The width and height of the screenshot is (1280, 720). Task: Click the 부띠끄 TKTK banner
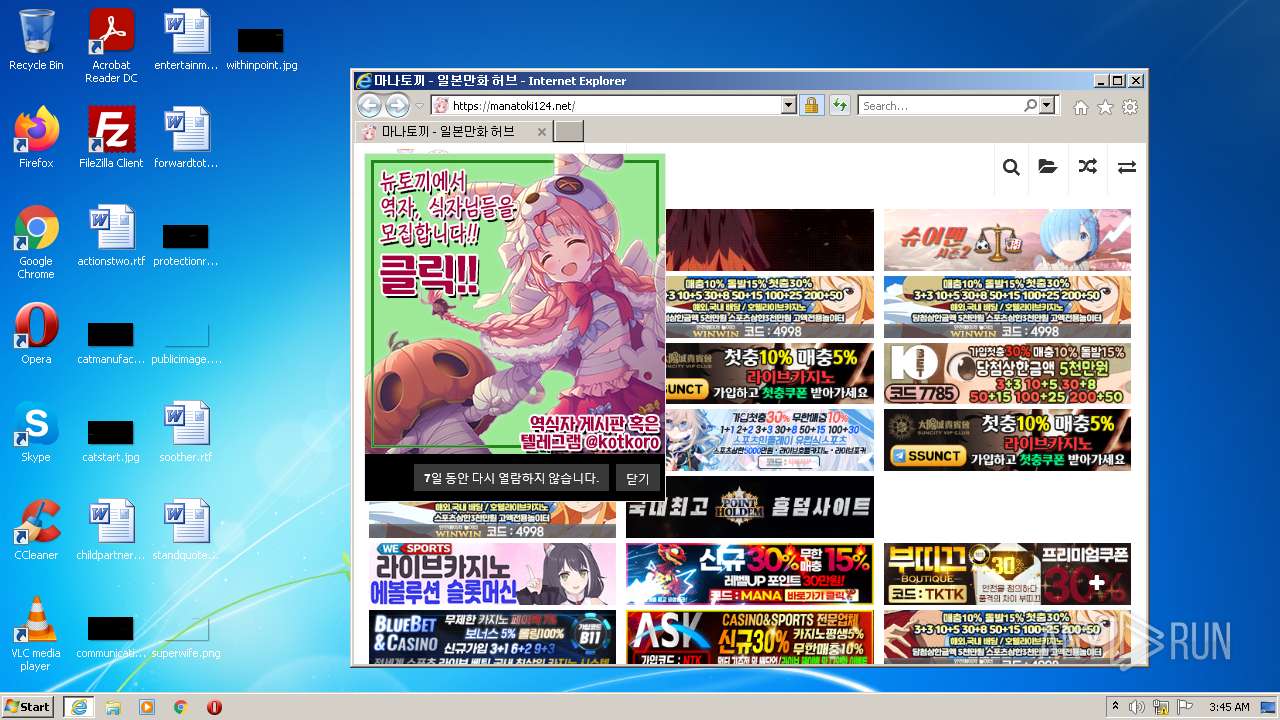(x=1007, y=574)
